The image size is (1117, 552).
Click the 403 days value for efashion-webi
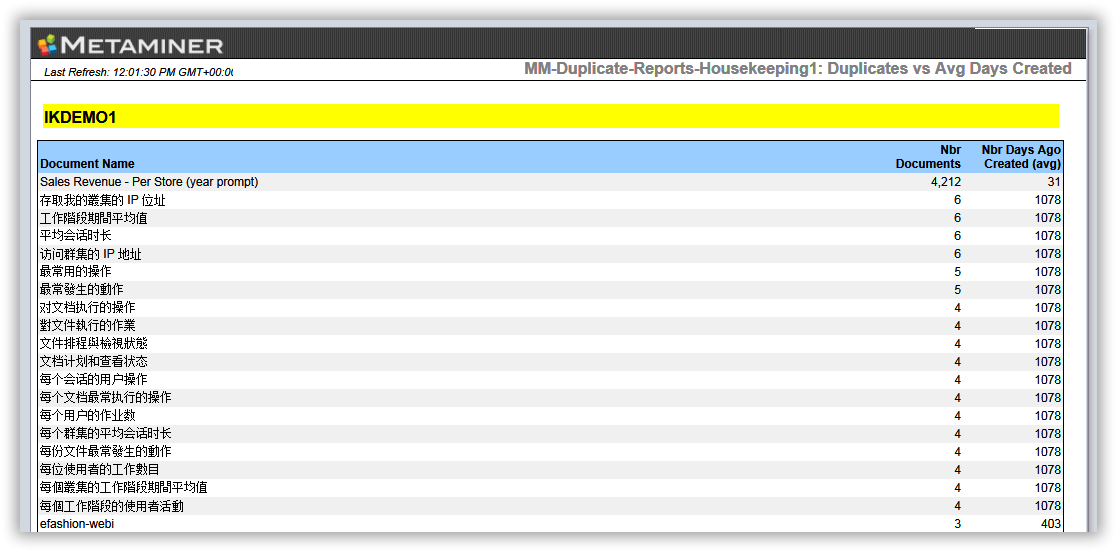click(x=1051, y=524)
